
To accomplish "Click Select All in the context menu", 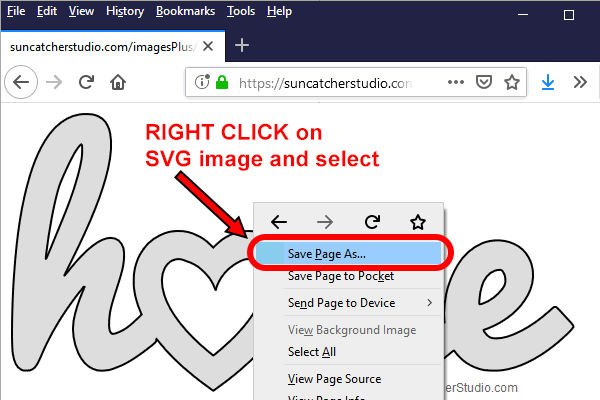I will click(x=312, y=352).
